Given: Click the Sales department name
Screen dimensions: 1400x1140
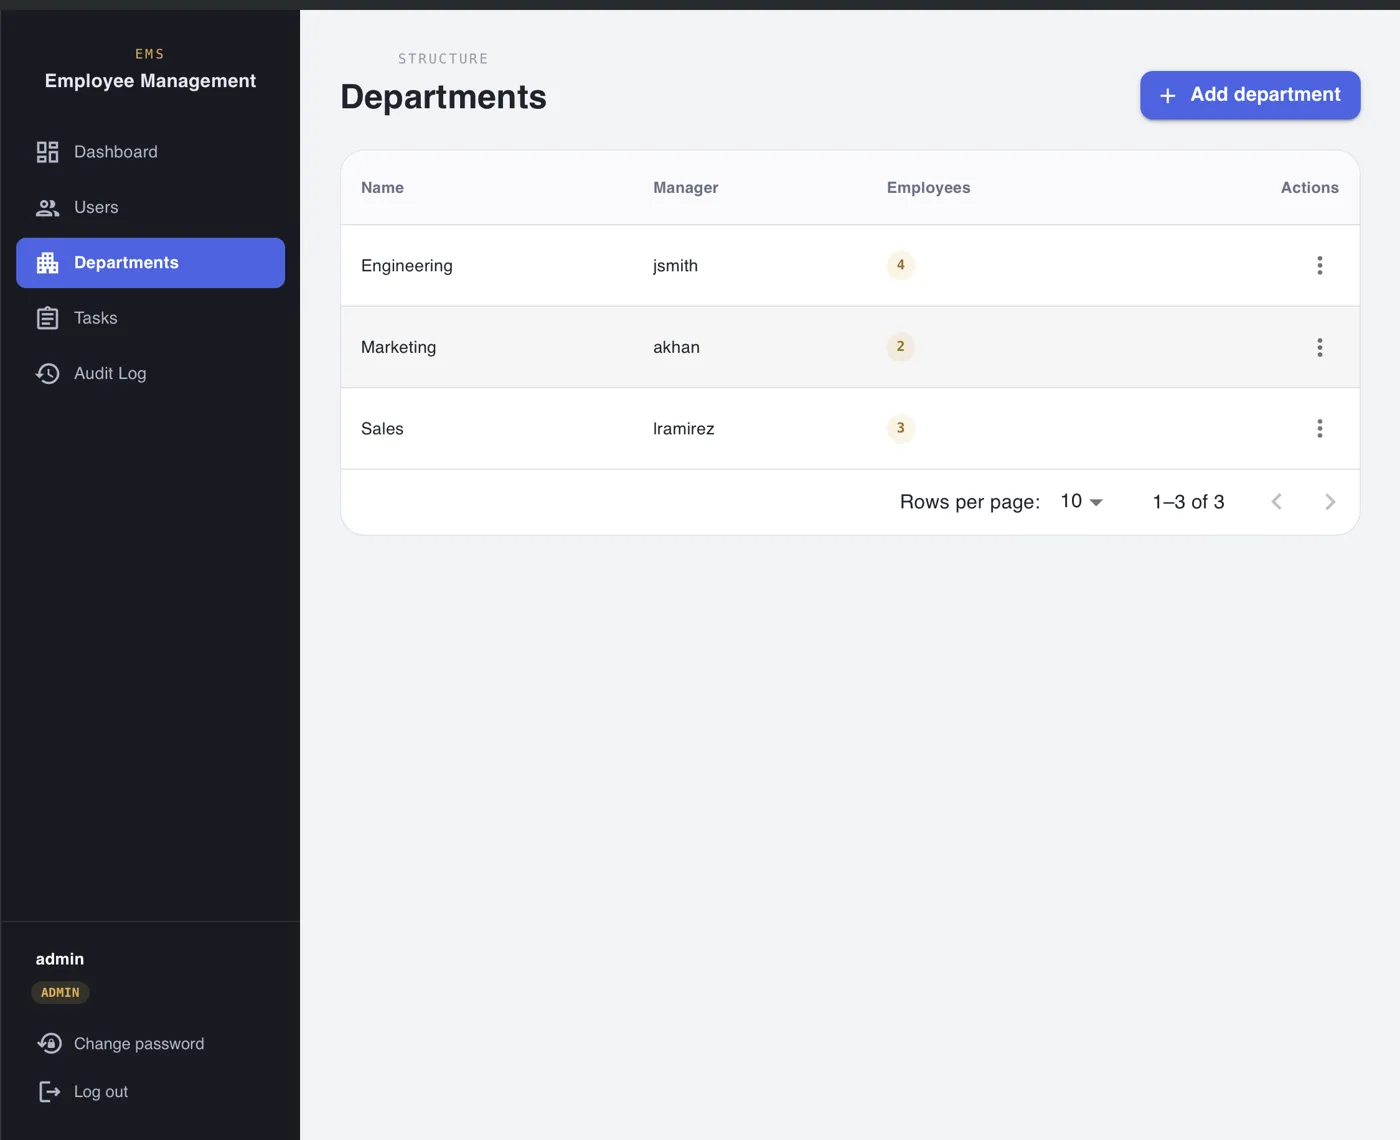Looking at the screenshot, I should tap(382, 429).
